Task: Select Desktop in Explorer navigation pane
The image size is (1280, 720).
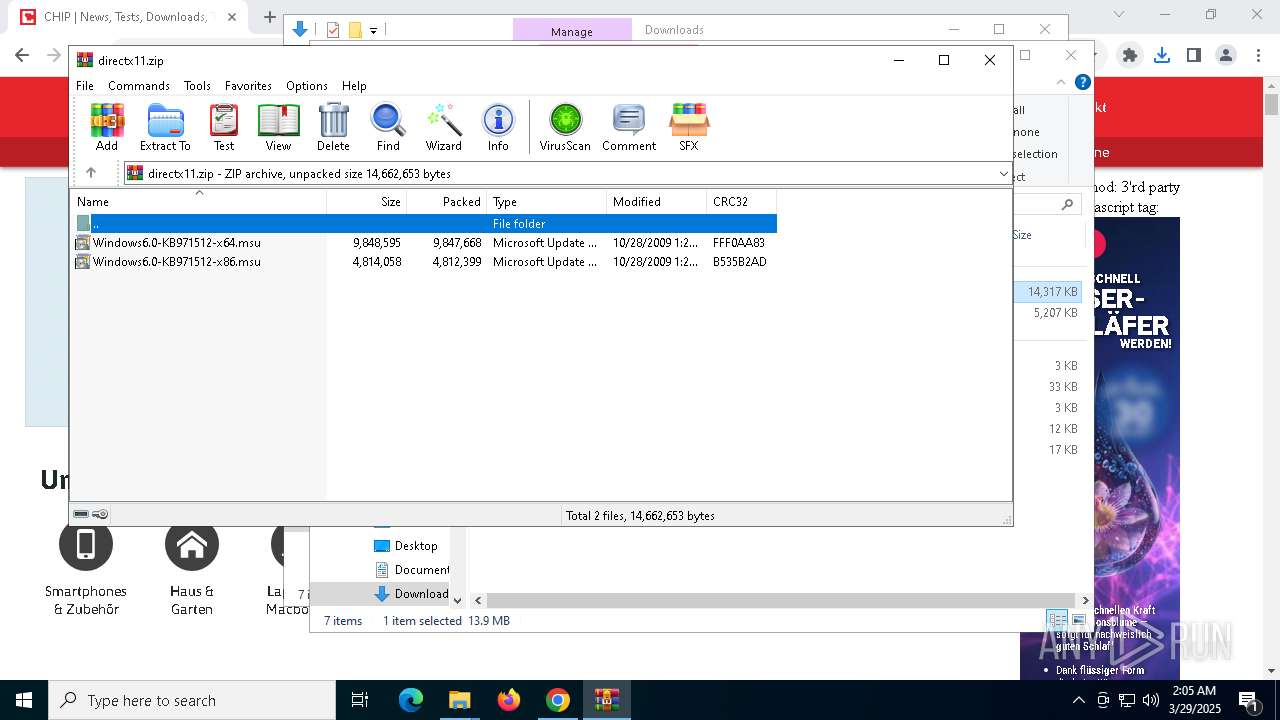Action: point(416,546)
